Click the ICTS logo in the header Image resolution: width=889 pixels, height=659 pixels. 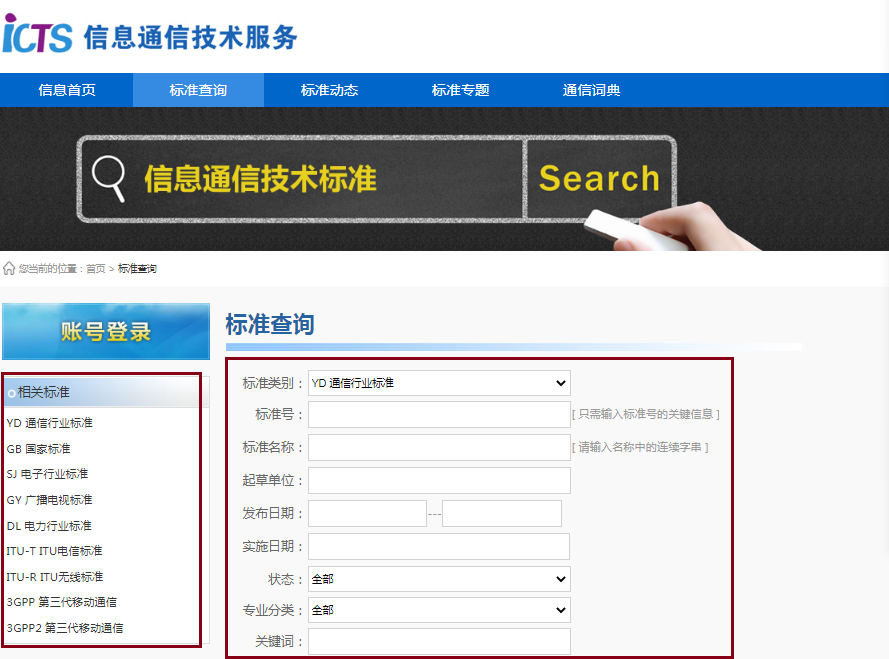click(40, 35)
